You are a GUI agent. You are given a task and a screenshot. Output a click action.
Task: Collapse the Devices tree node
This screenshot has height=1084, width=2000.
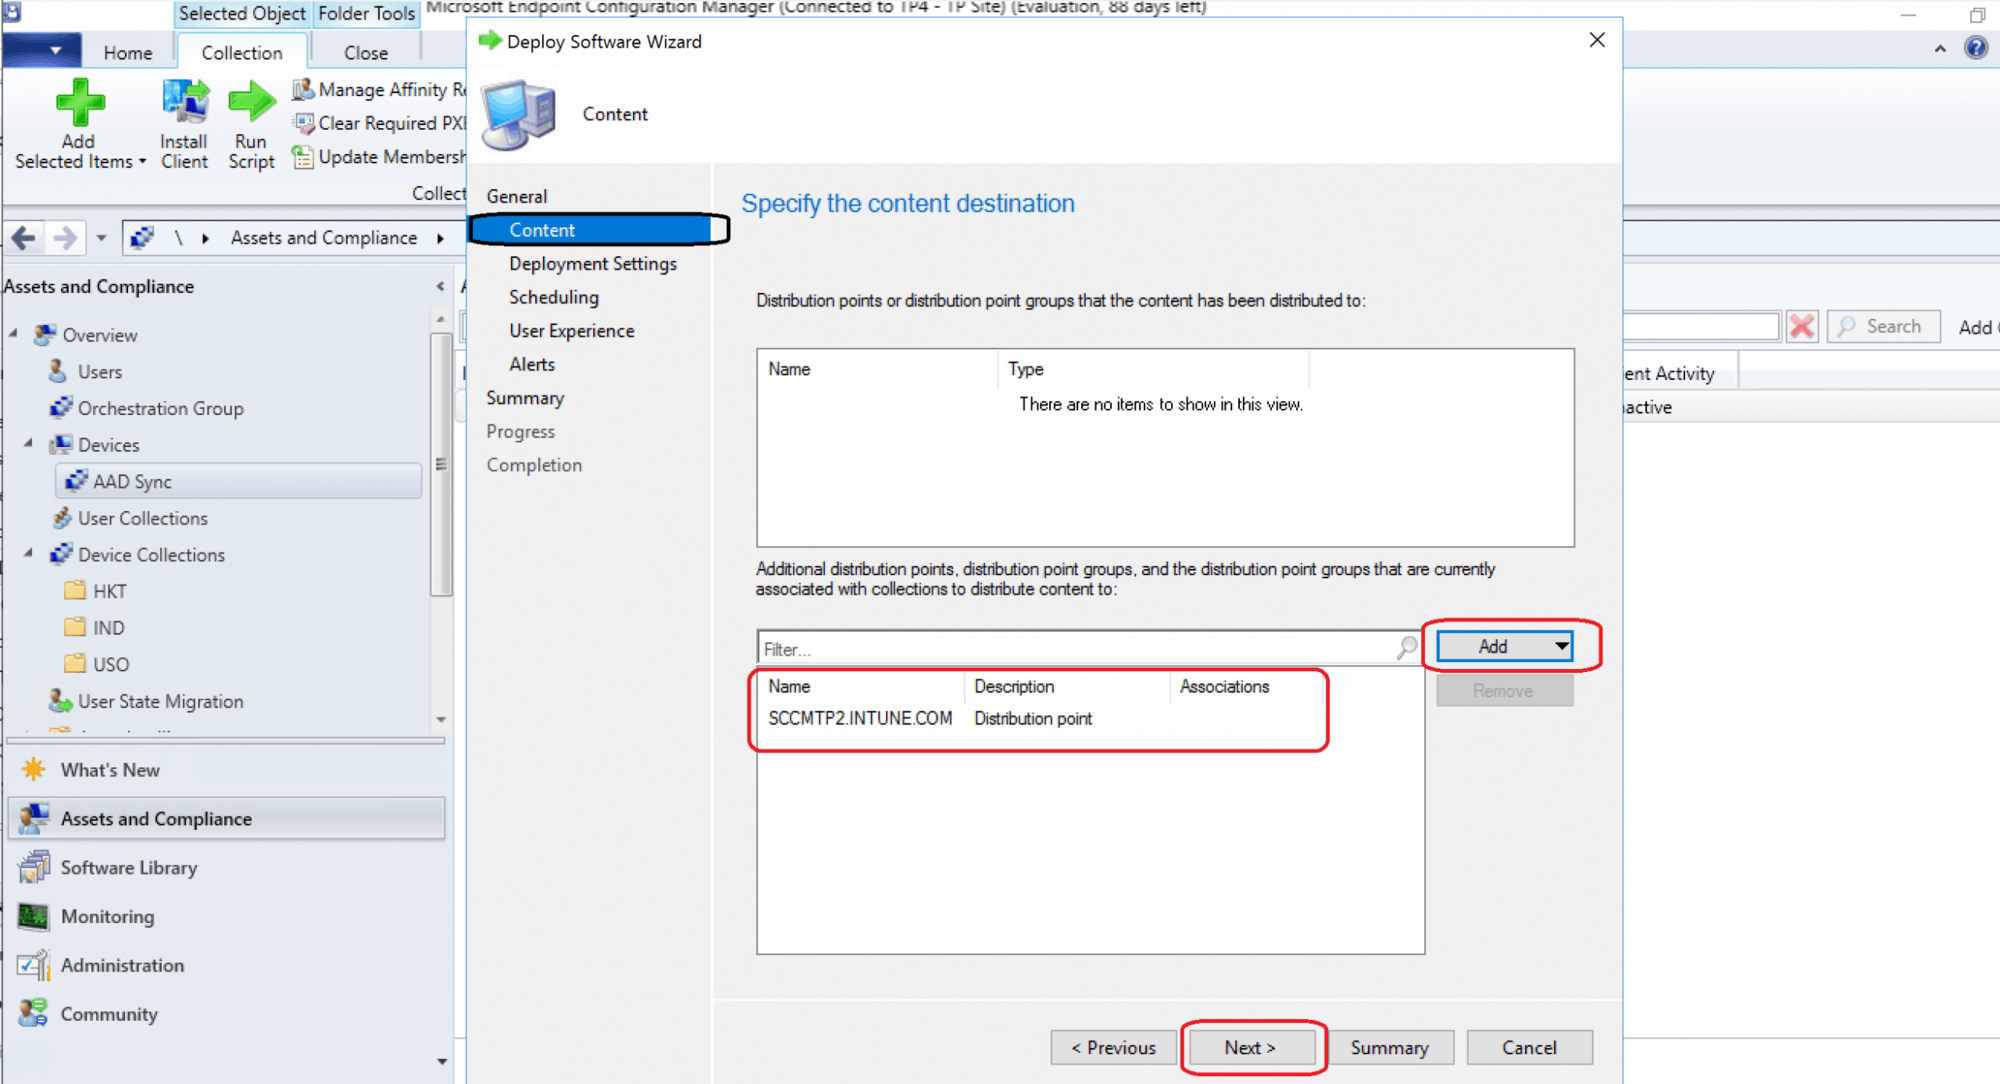pos(29,443)
